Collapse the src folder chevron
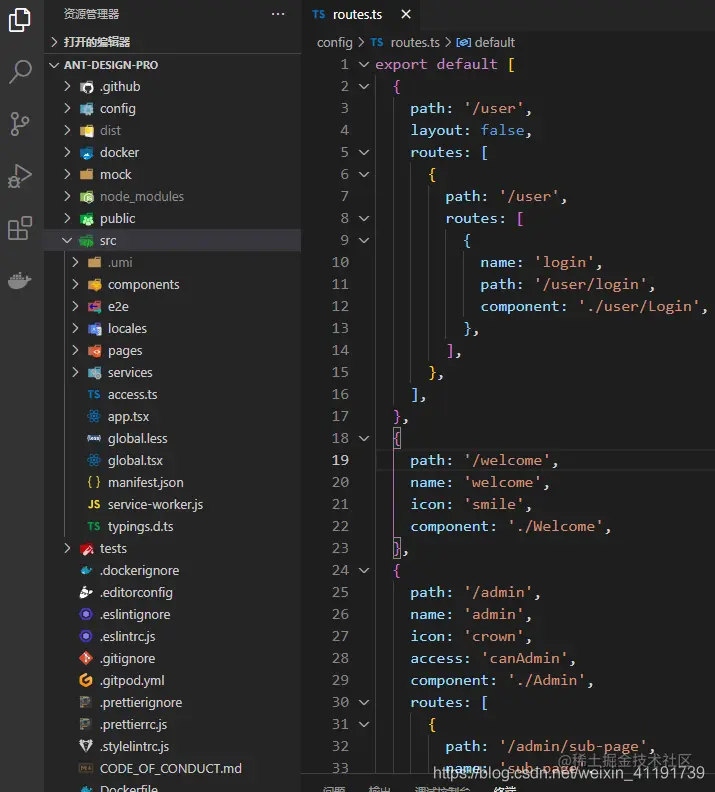The width and height of the screenshot is (715, 792). [67, 240]
